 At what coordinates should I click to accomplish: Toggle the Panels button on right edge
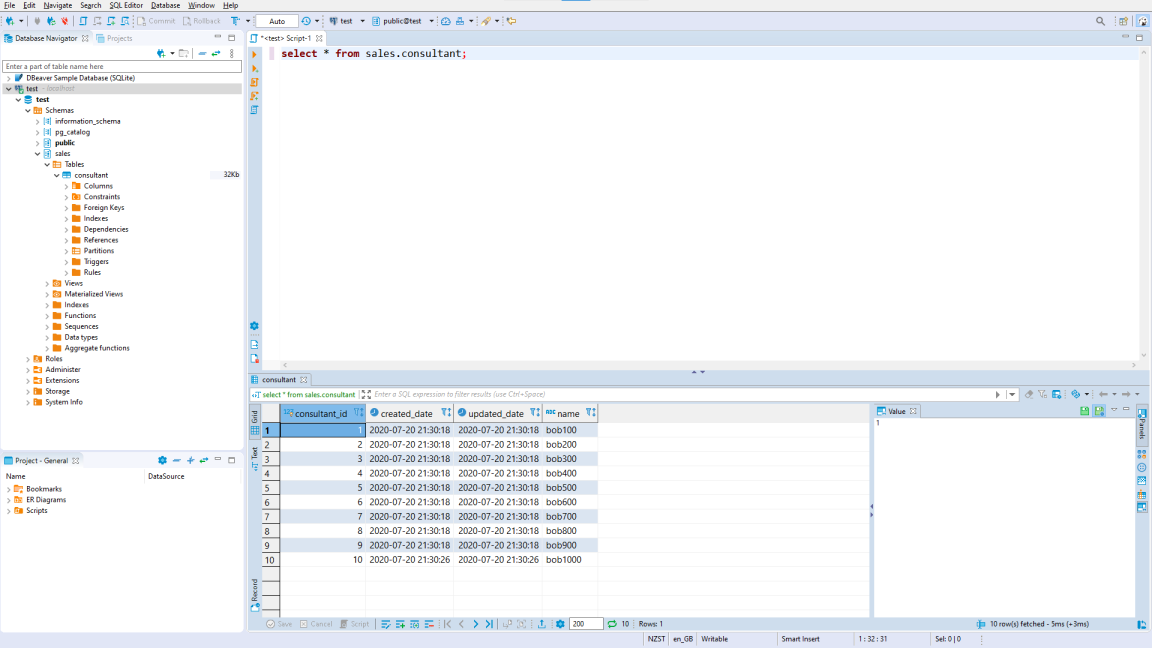tap(1142, 423)
